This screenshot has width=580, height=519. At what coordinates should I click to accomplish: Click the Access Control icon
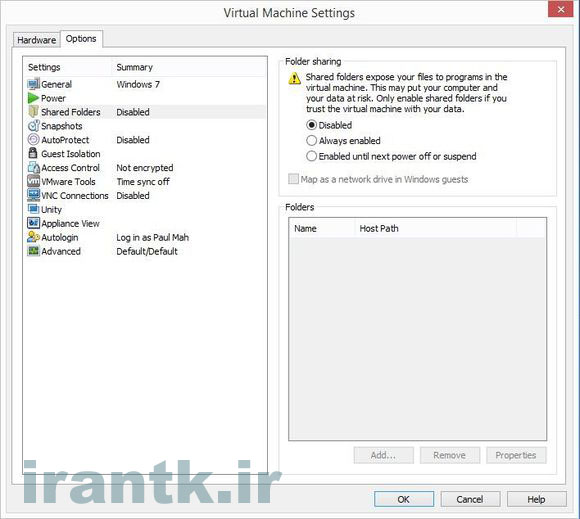33,167
